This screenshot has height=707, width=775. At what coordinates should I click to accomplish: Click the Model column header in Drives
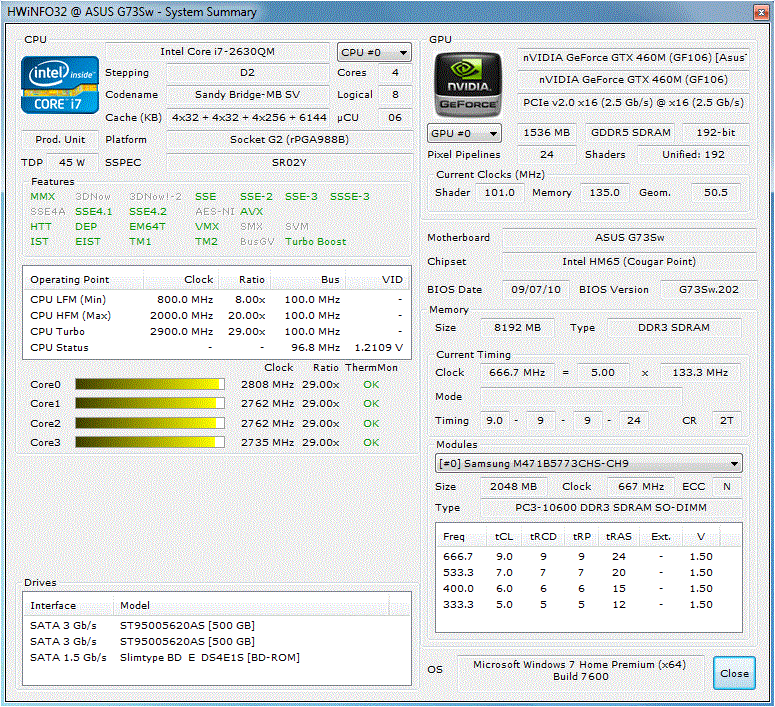[251, 605]
